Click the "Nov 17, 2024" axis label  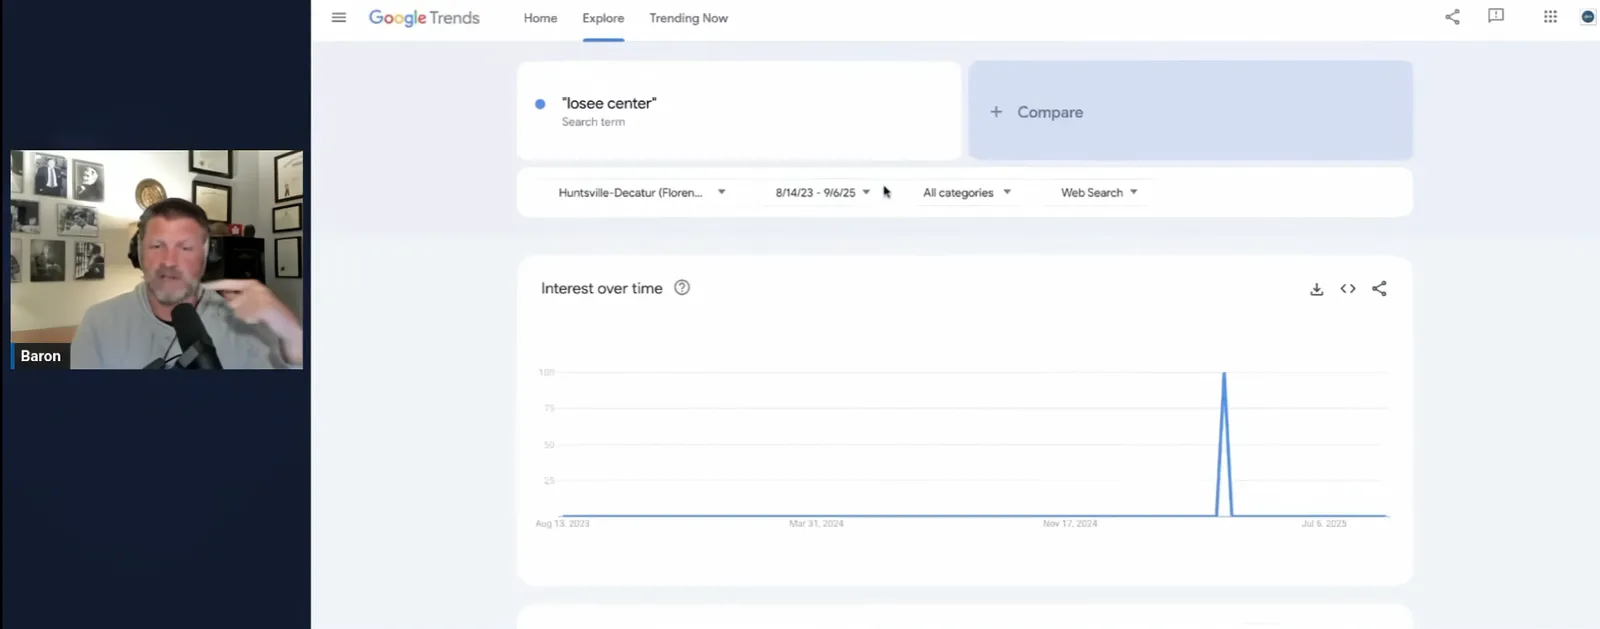(1070, 524)
